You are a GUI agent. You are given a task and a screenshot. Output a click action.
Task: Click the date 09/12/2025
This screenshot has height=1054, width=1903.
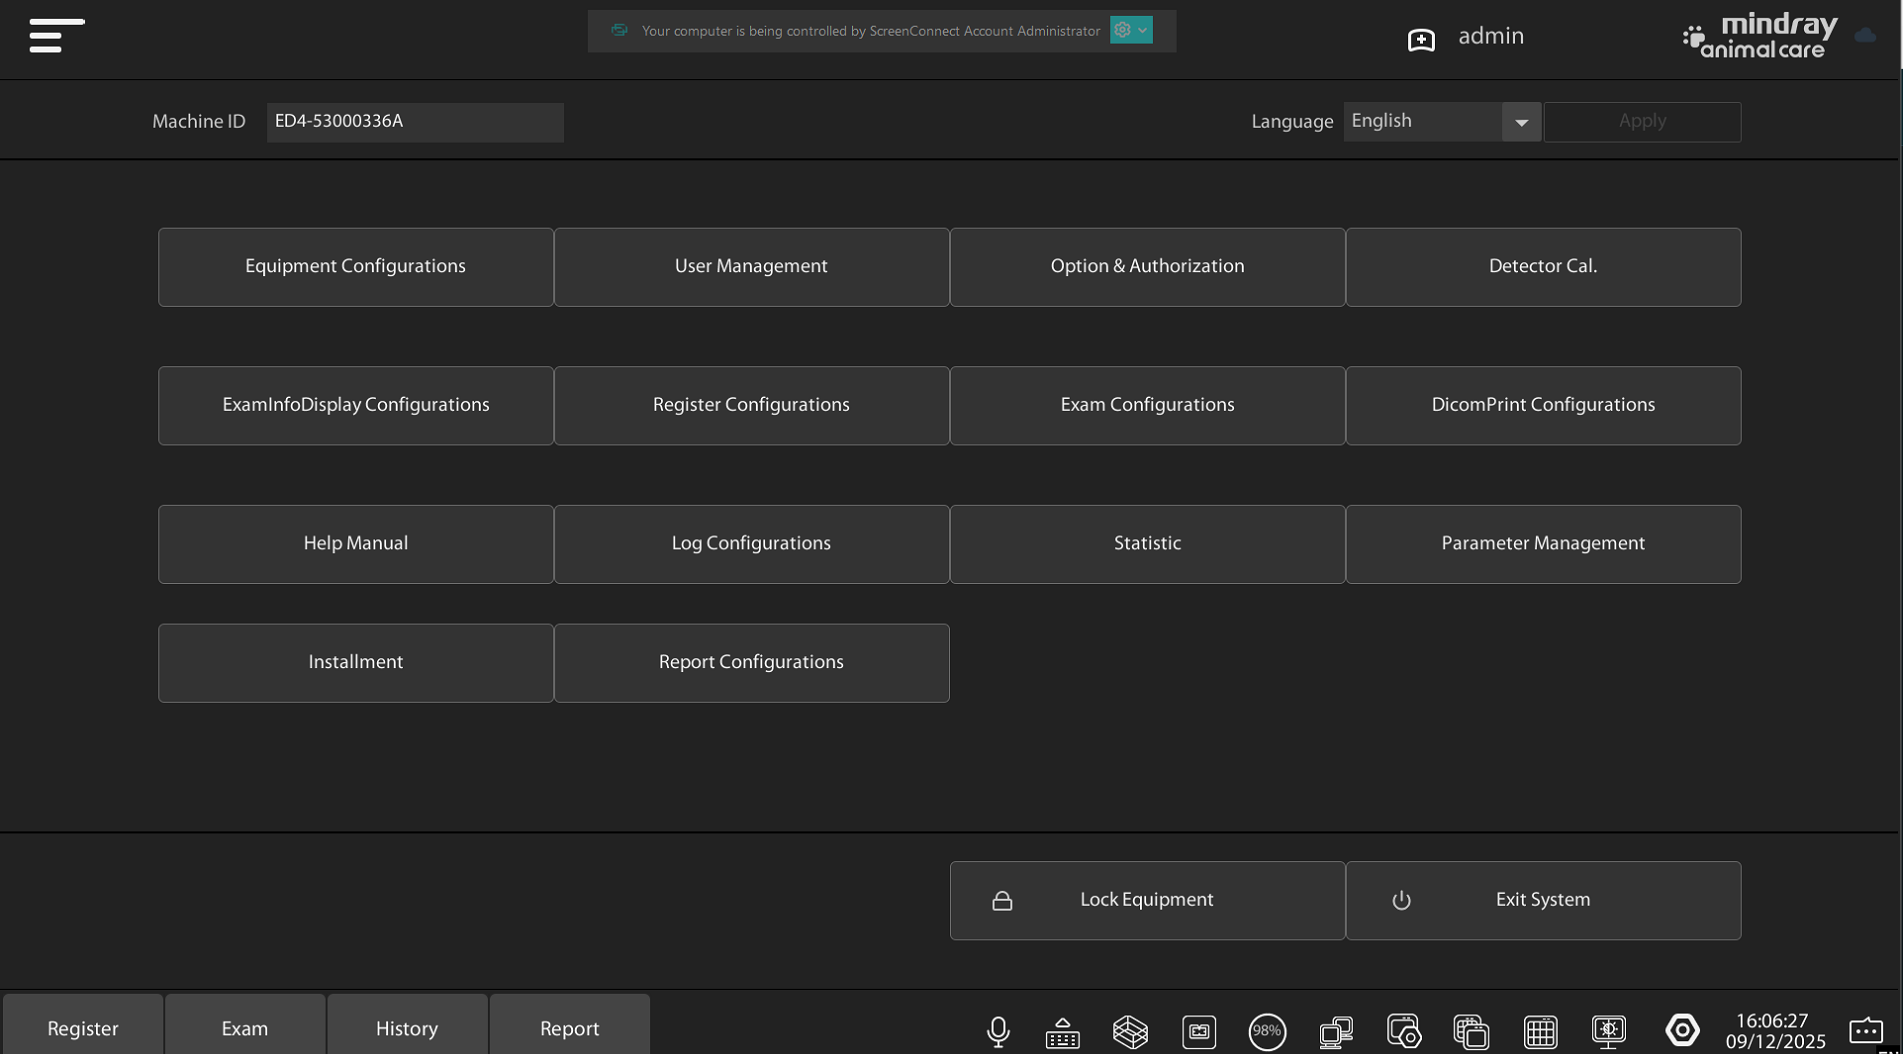click(x=1775, y=1042)
